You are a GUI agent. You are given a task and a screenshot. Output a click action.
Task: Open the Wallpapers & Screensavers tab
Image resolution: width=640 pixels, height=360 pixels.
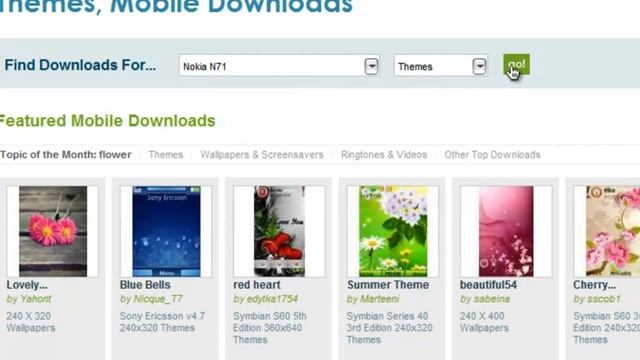pyautogui.click(x=262, y=155)
